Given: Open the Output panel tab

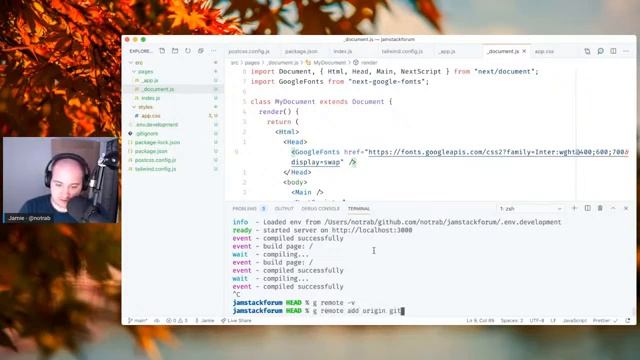Looking at the screenshot, I should pyautogui.click(x=284, y=209).
